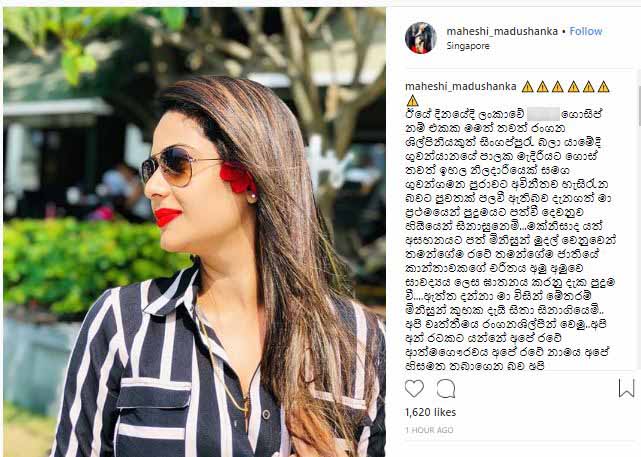Open the Singapore location tag
This screenshot has height=457, width=641.
[x=468, y=46]
